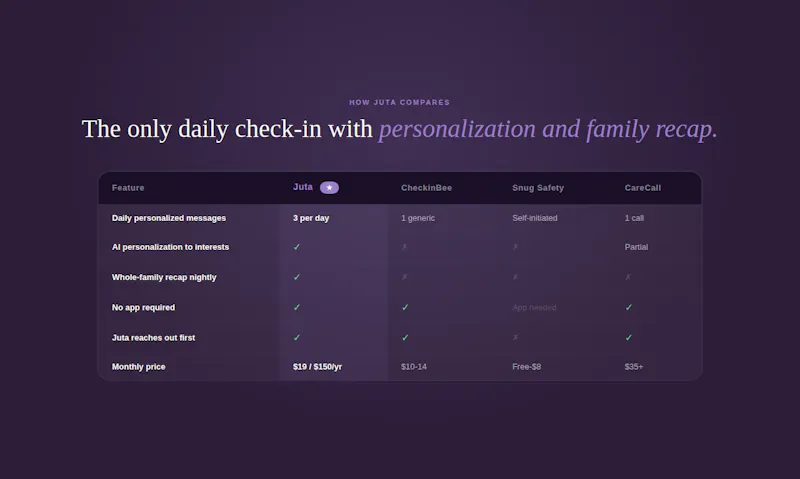Click the 'Monthly price' row label

click(x=139, y=366)
